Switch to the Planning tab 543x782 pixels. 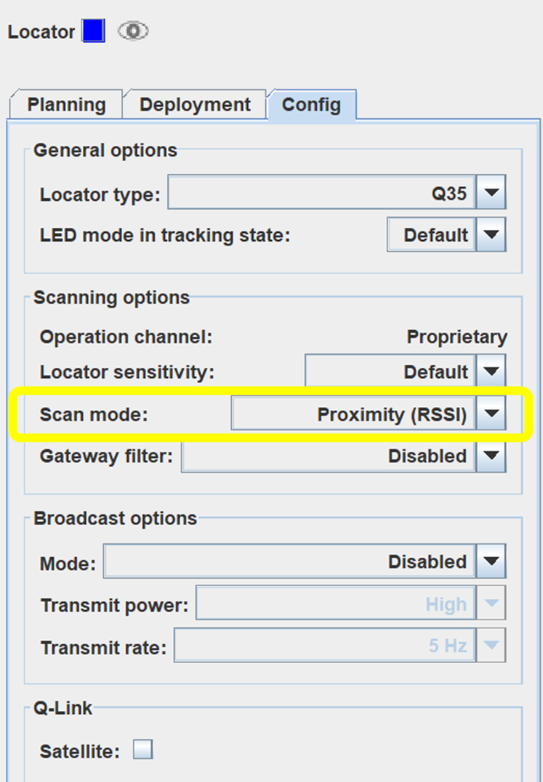coord(66,104)
